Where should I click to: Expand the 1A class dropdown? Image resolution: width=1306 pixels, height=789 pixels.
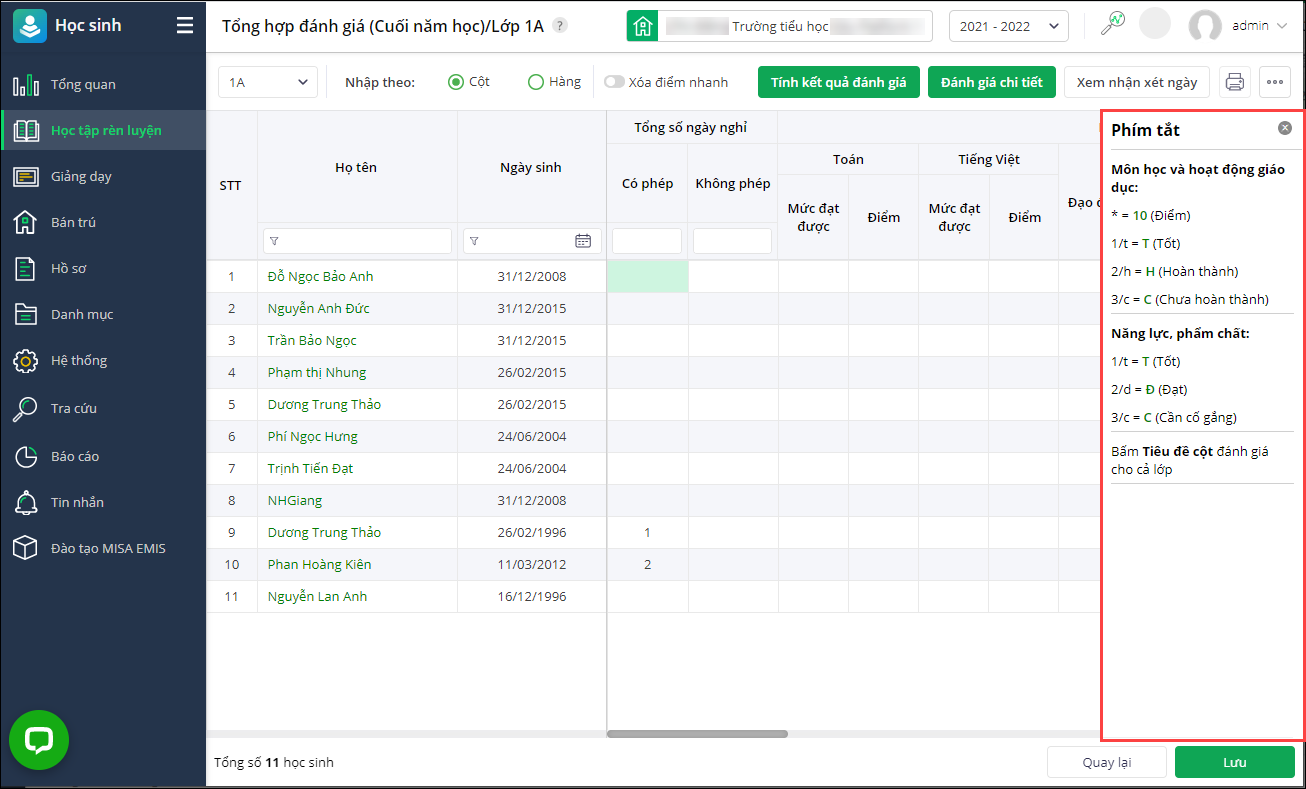point(267,82)
